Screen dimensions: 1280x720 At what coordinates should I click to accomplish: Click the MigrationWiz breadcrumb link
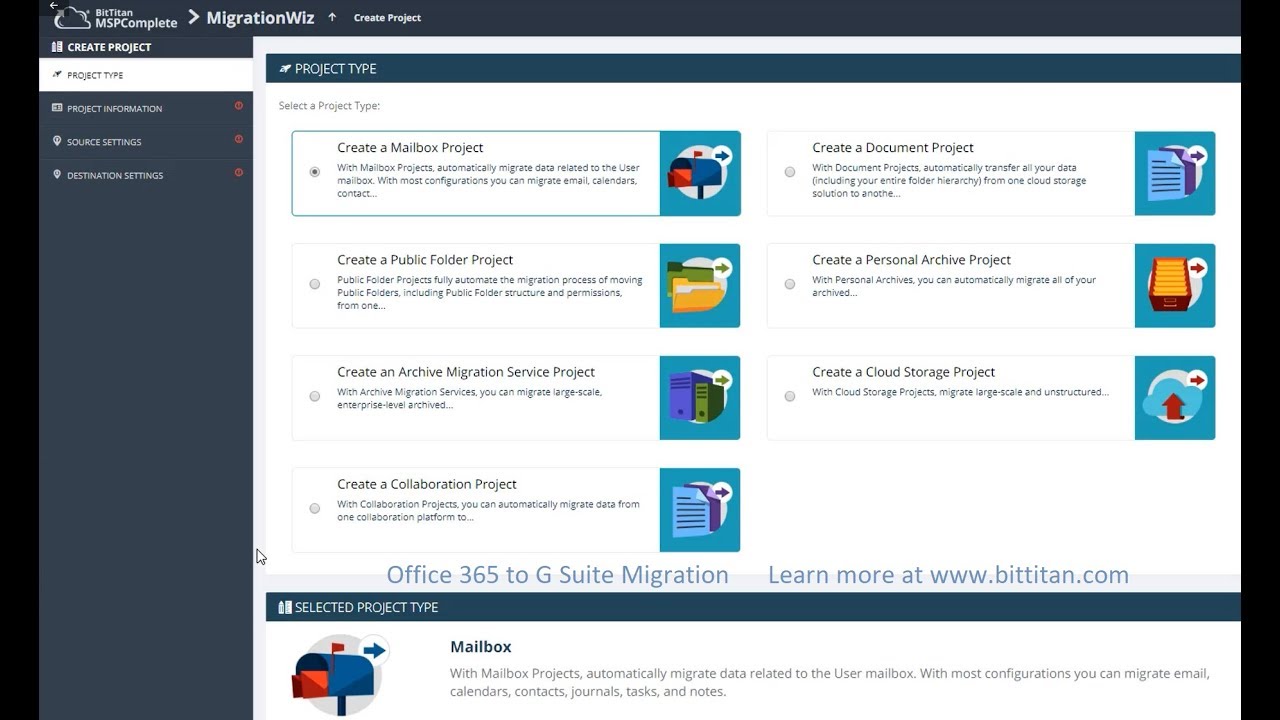260,17
